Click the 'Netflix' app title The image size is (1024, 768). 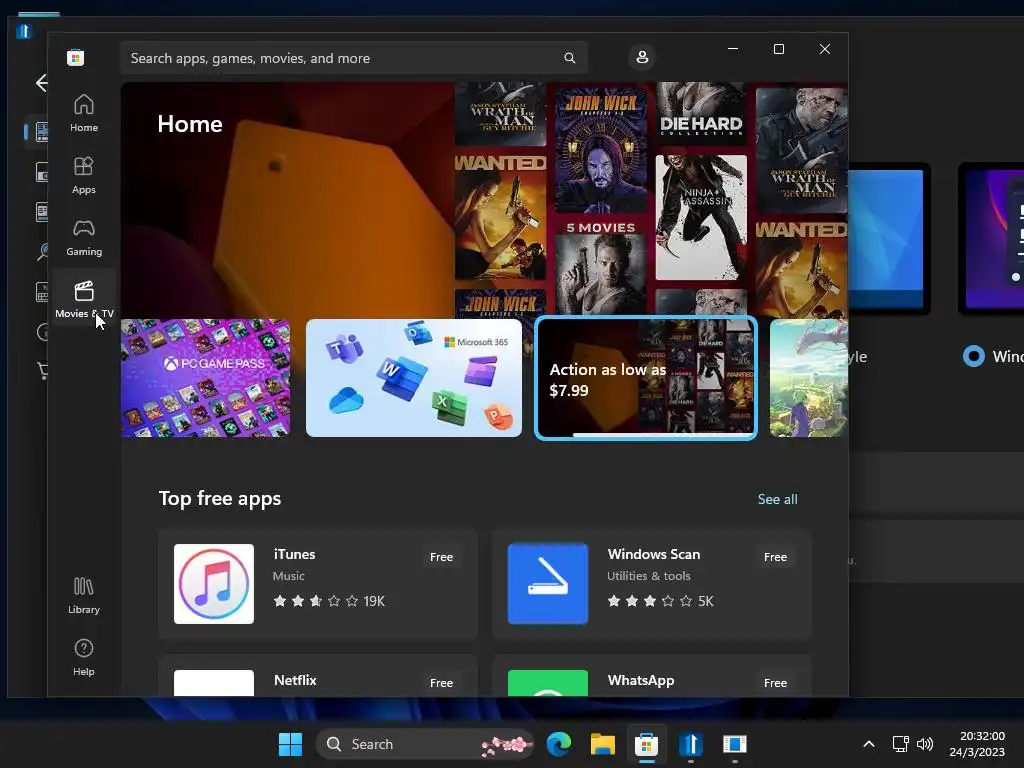pos(295,680)
